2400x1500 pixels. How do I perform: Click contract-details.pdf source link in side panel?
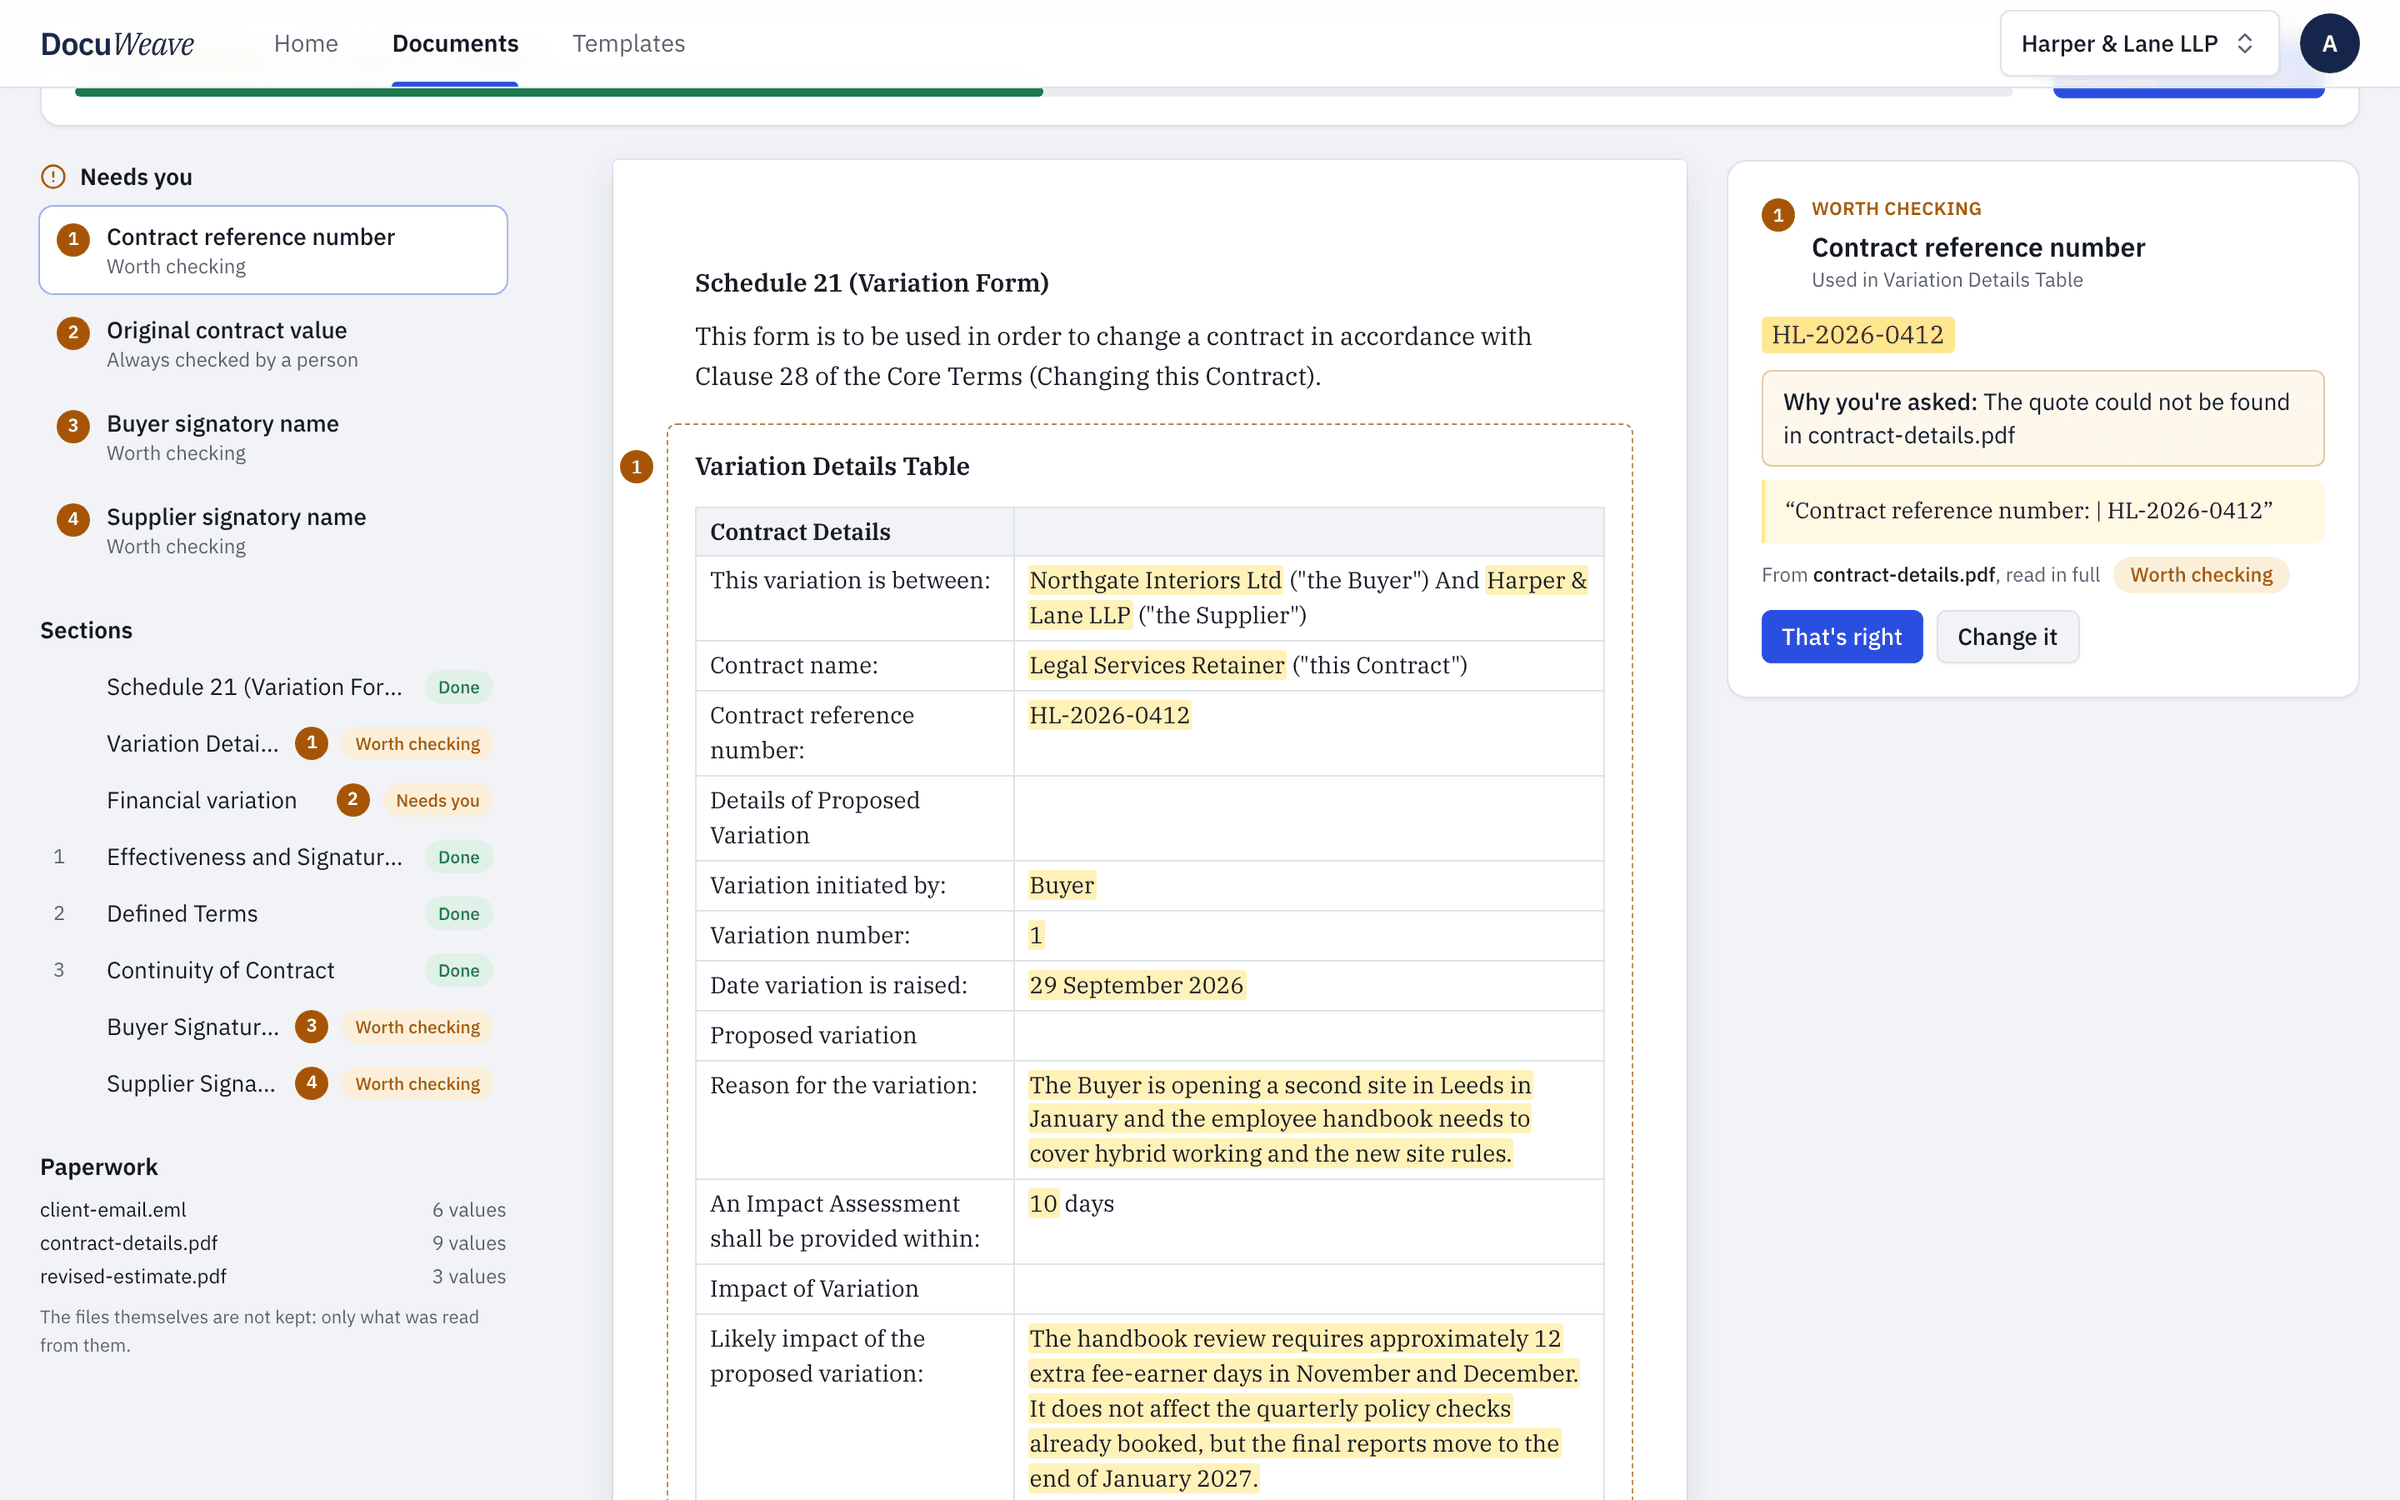coord(1903,575)
